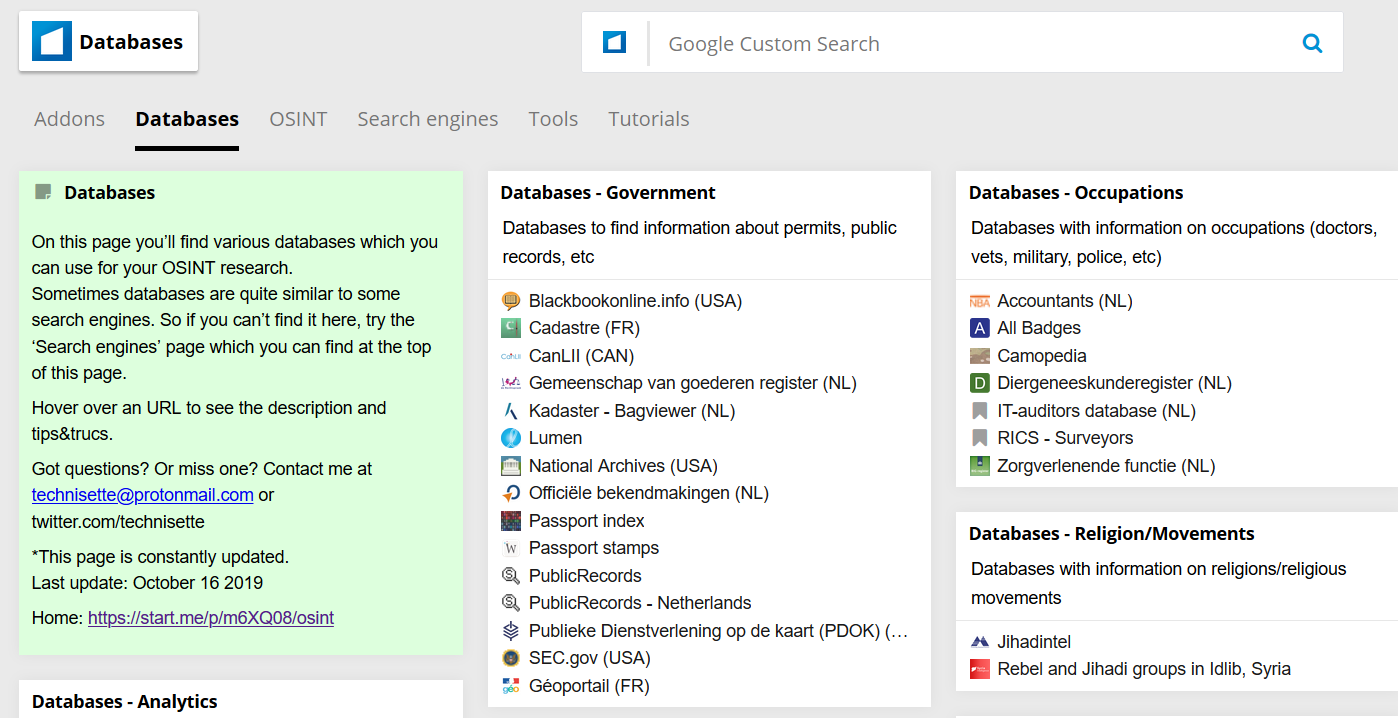1398x718 pixels.
Task: Click the Databases - Analytics widget title
Action: [125, 702]
